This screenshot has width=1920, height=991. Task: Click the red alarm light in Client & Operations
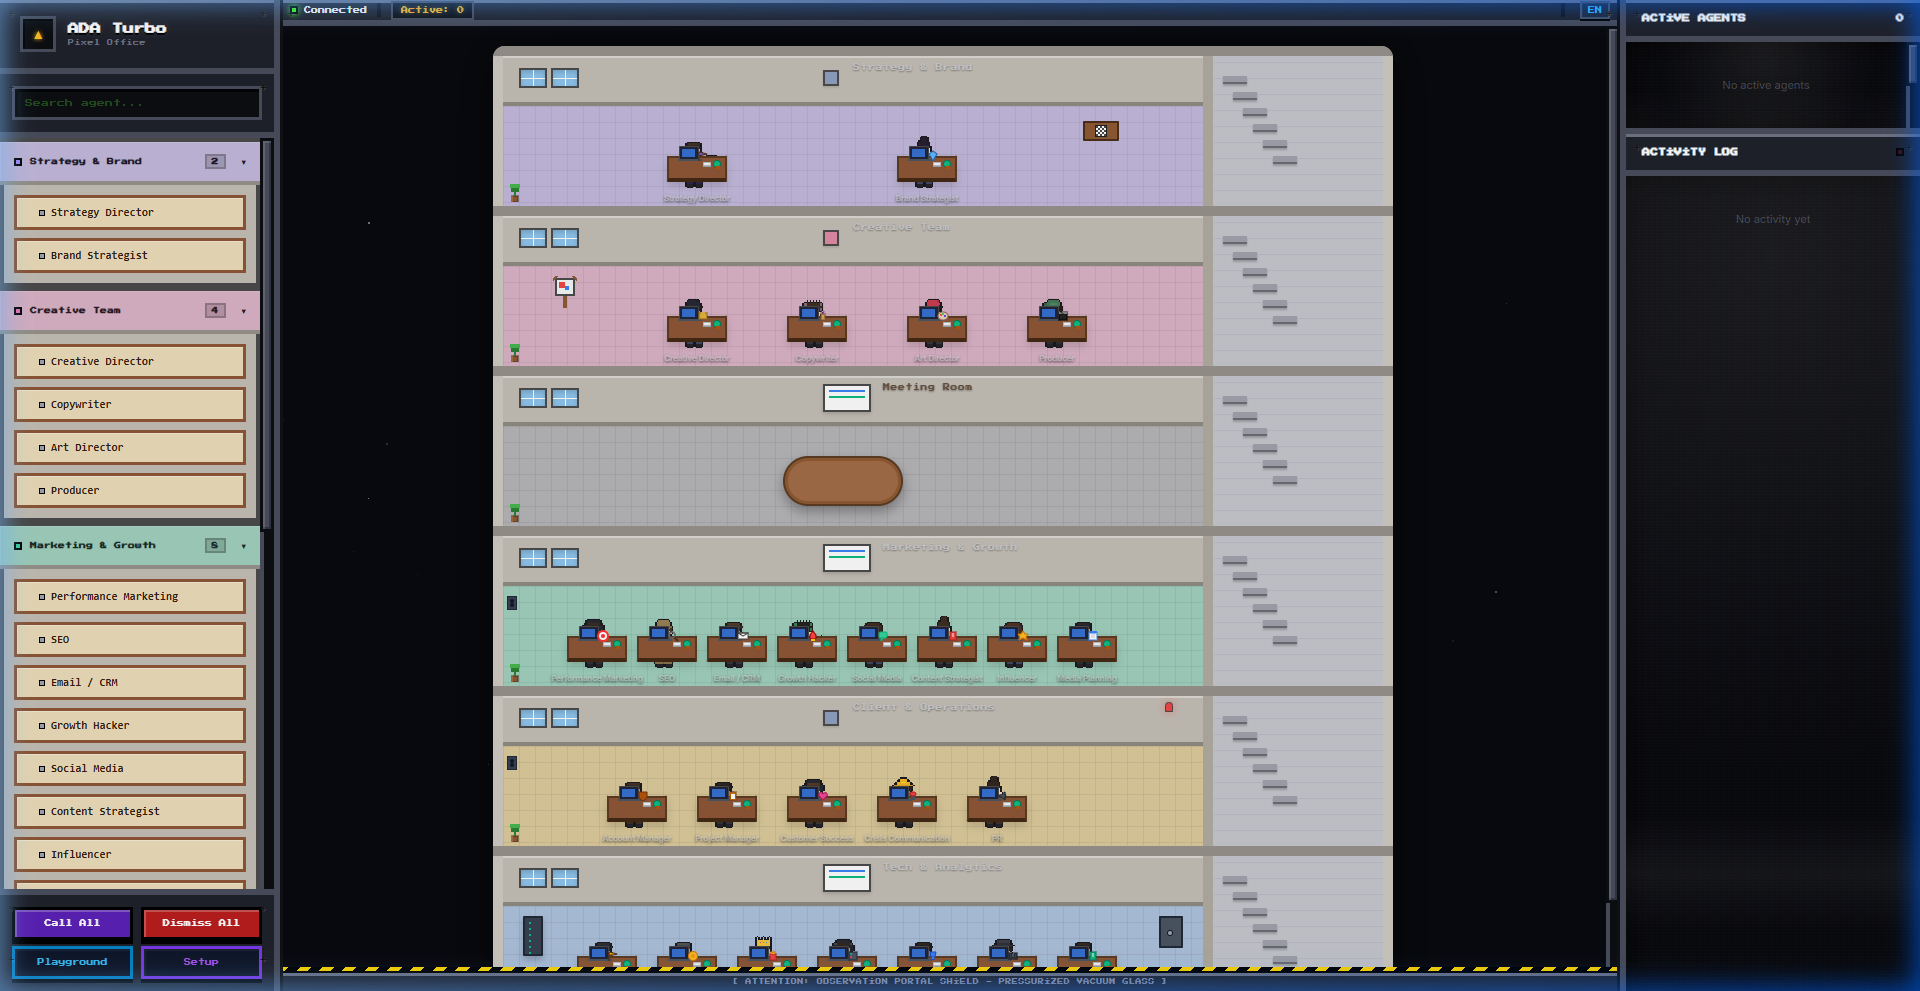(1169, 707)
